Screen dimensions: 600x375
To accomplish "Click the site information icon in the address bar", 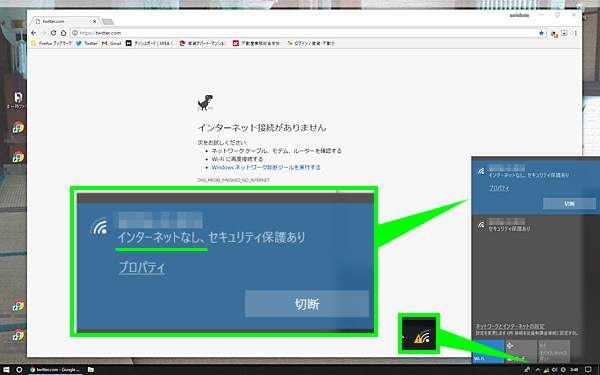I will 75,33.
